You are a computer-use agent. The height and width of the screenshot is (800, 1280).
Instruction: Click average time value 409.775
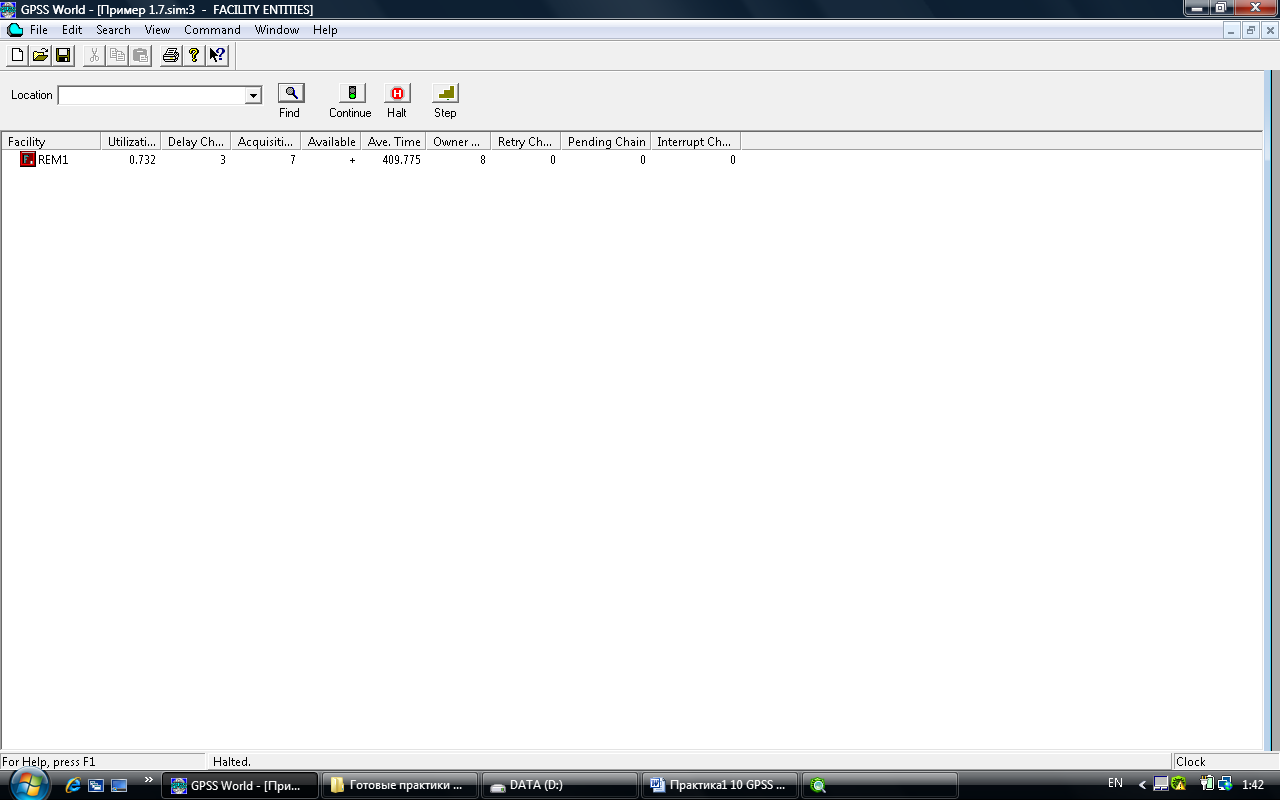(x=401, y=160)
